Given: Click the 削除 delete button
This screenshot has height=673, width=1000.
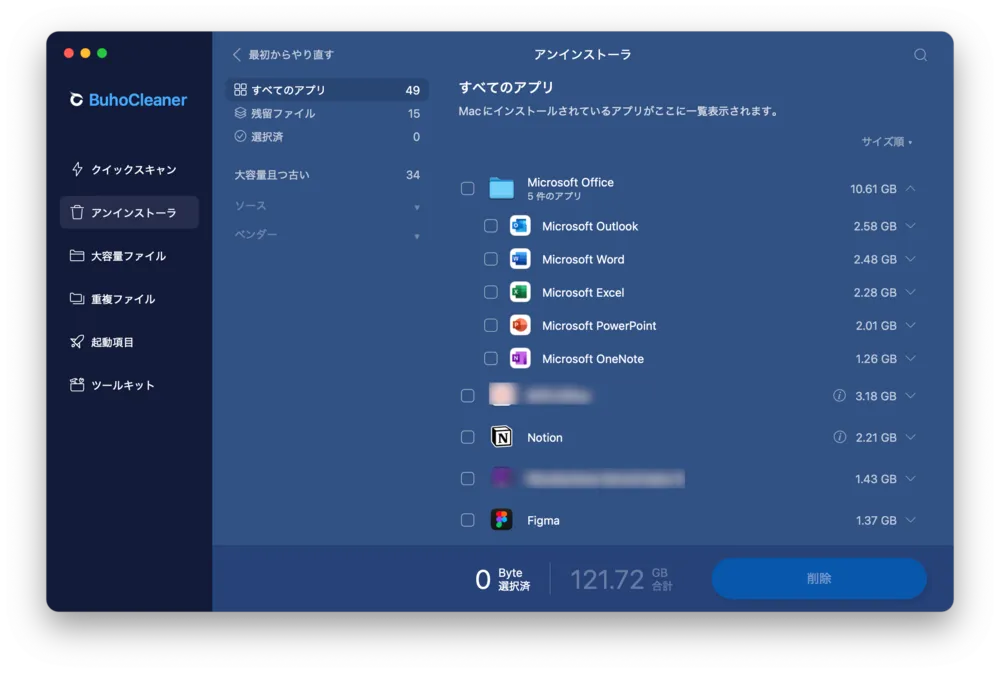Looking at the screenshot, I should pos(819,579).
